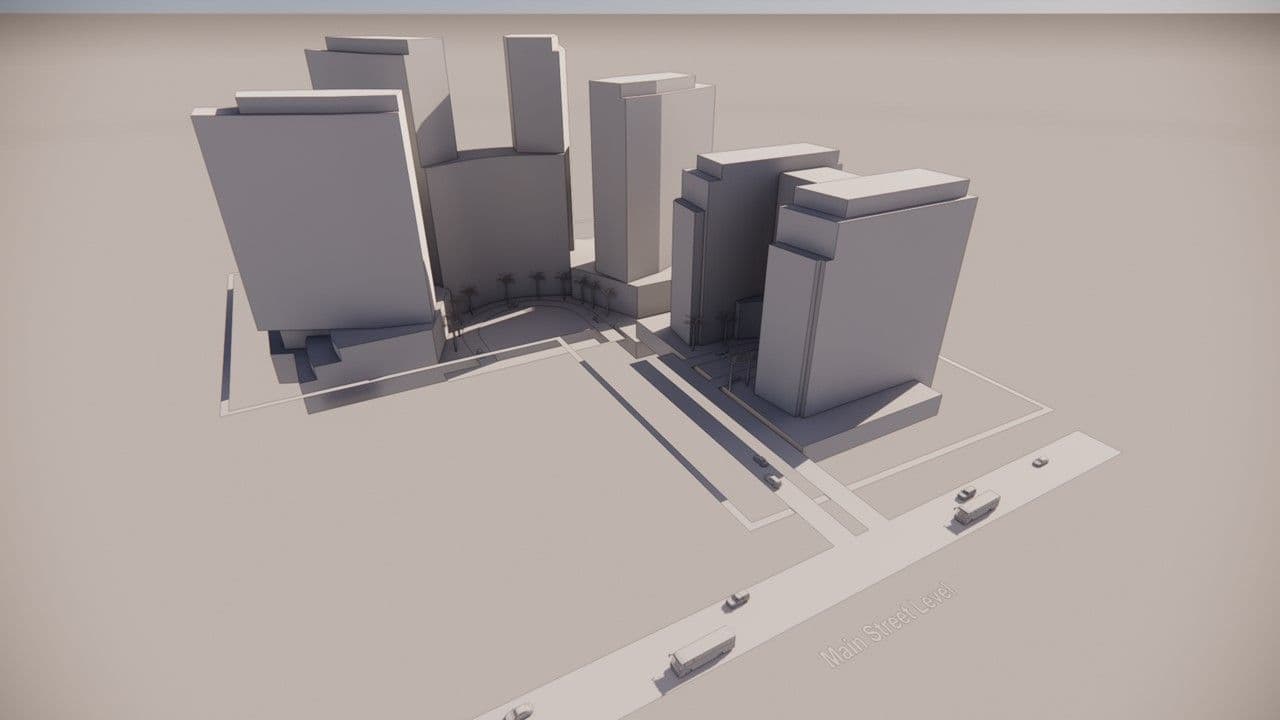The width and height of the screenshot is (1280, 720).
Task: Select the car cut off at the bottom edge
Action: coord(518,712)
